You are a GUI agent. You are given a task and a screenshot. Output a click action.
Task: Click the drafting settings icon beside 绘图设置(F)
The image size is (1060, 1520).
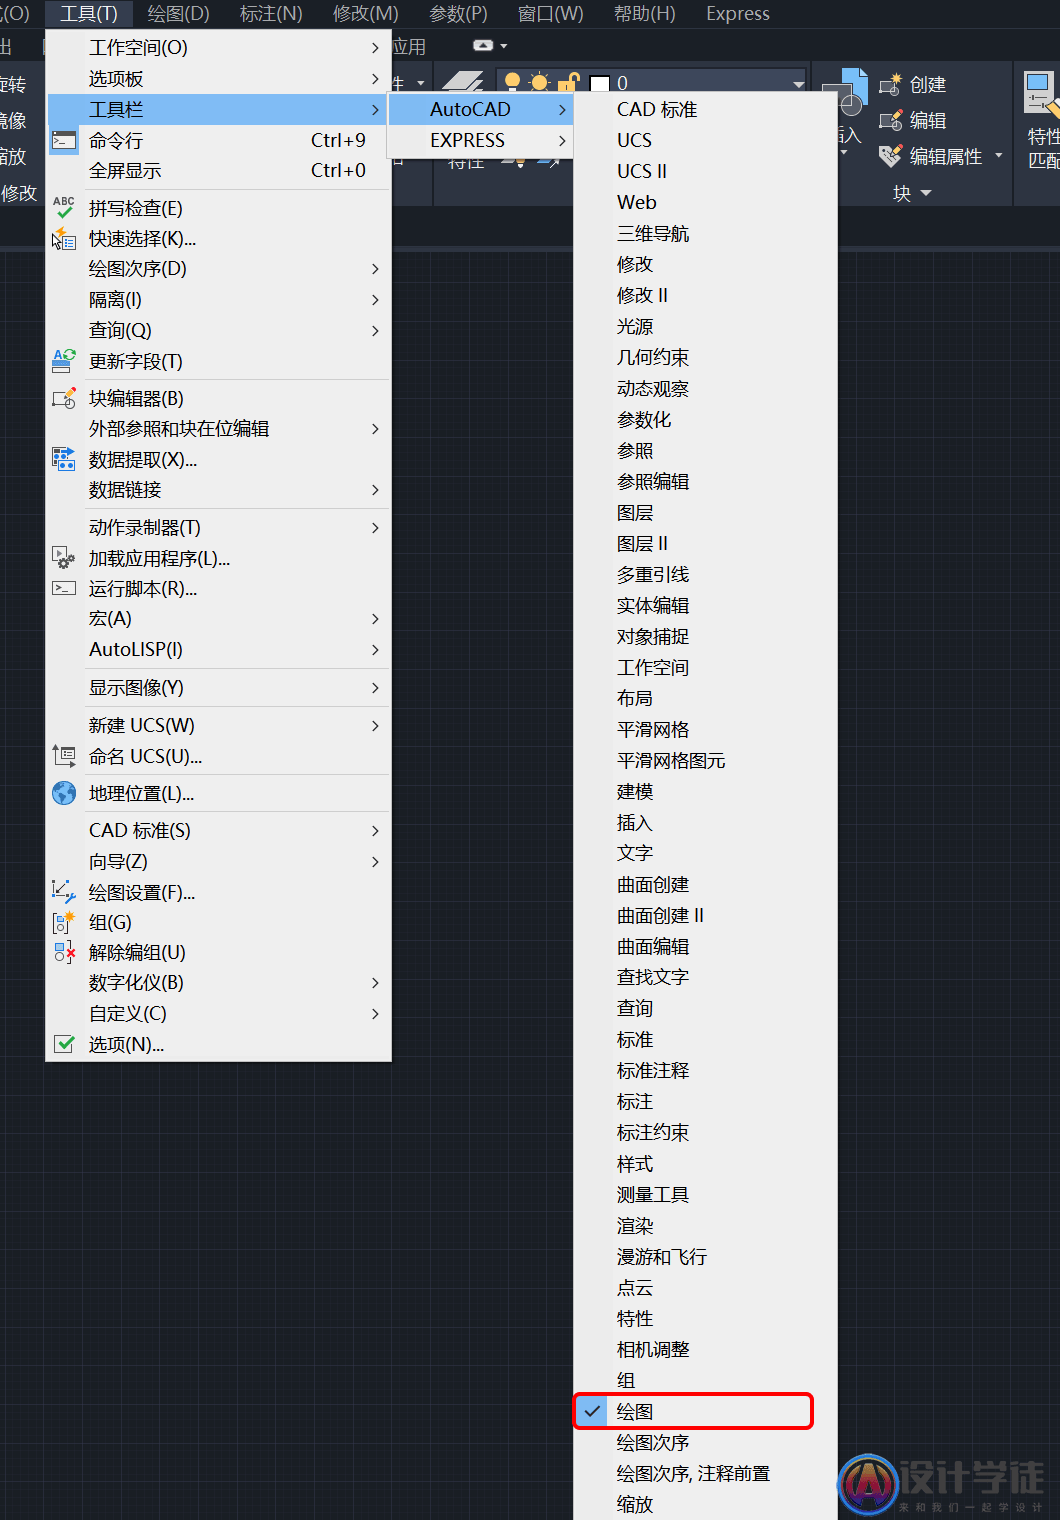[64, 892]
